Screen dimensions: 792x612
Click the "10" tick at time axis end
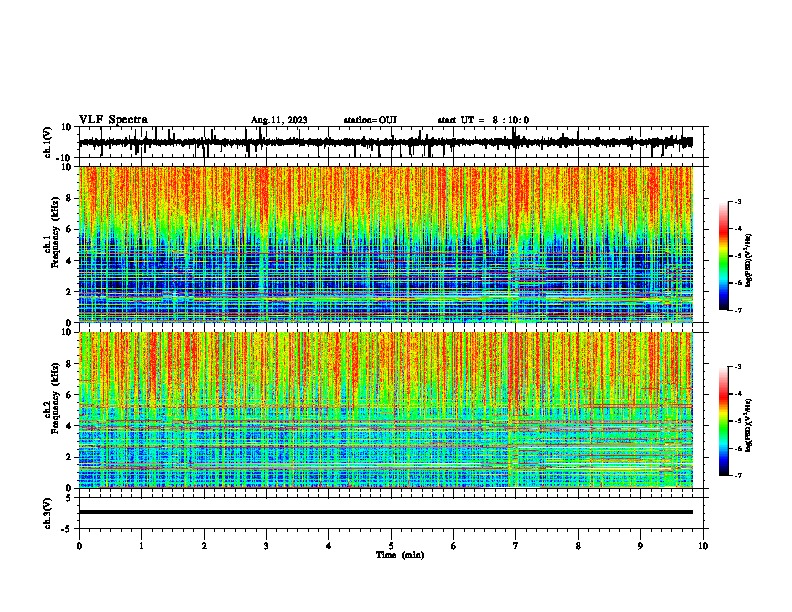703,546
